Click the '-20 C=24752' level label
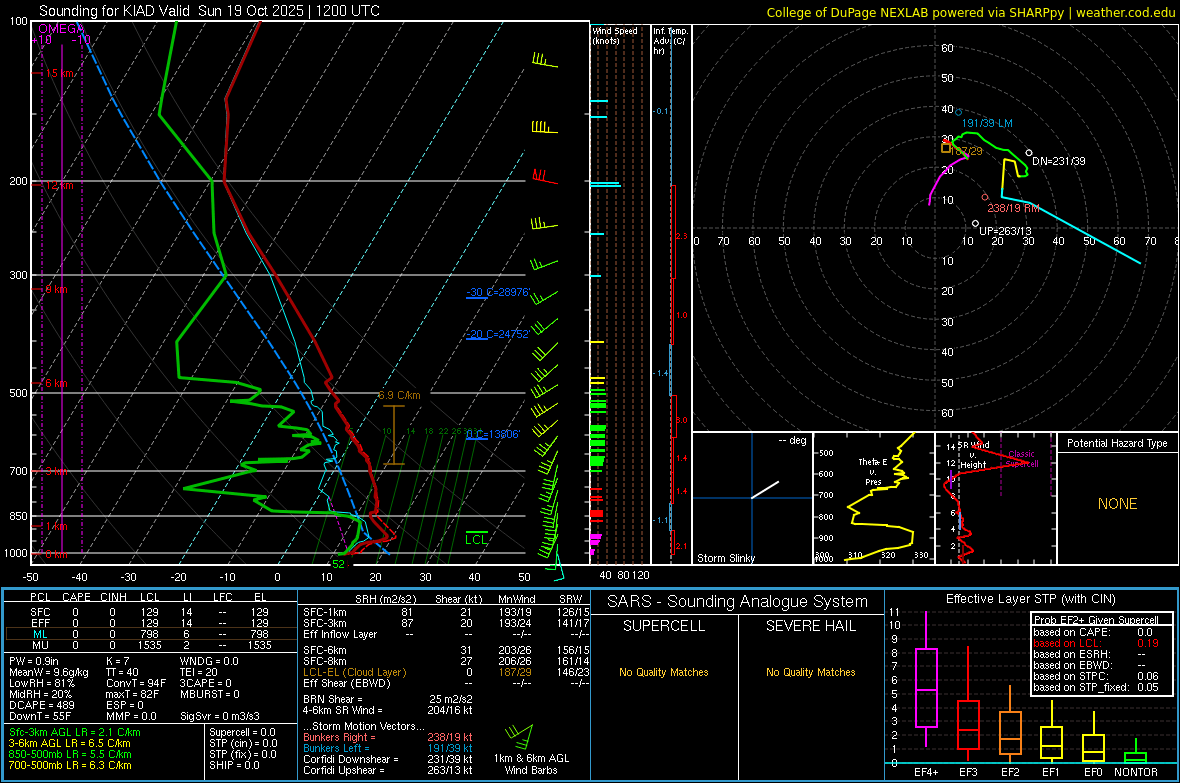1180x783 pixels. (x=499, y=334)
